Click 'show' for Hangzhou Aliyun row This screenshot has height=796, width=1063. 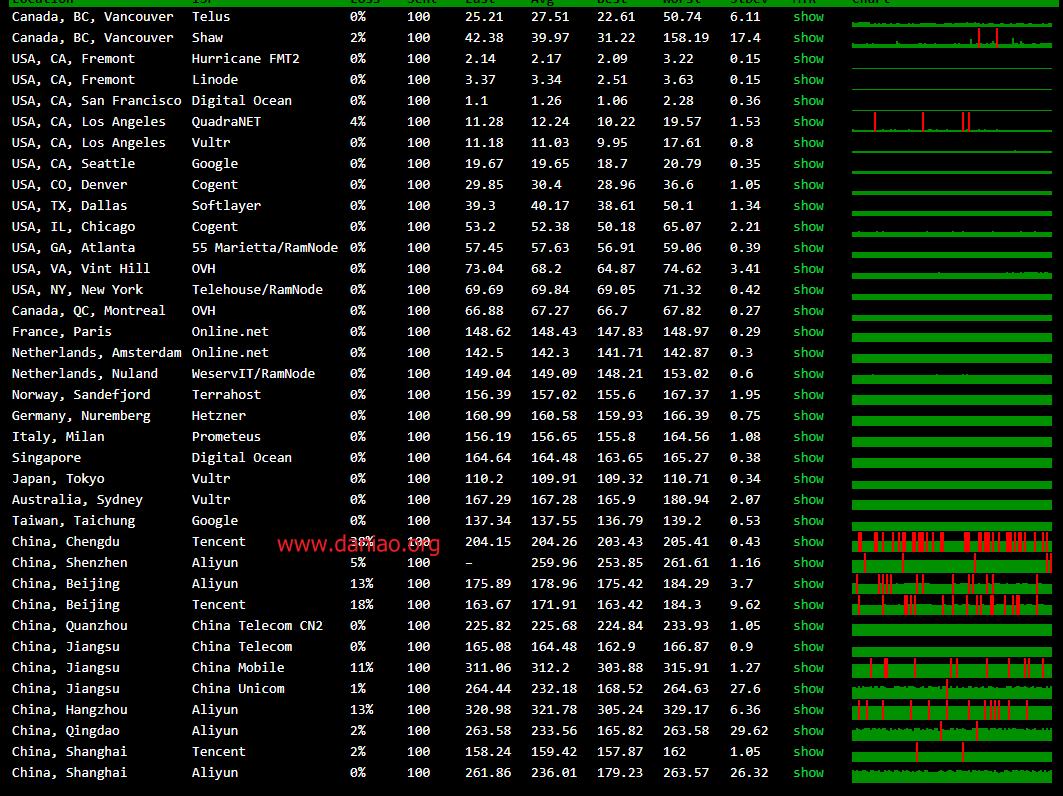(808, 711)
